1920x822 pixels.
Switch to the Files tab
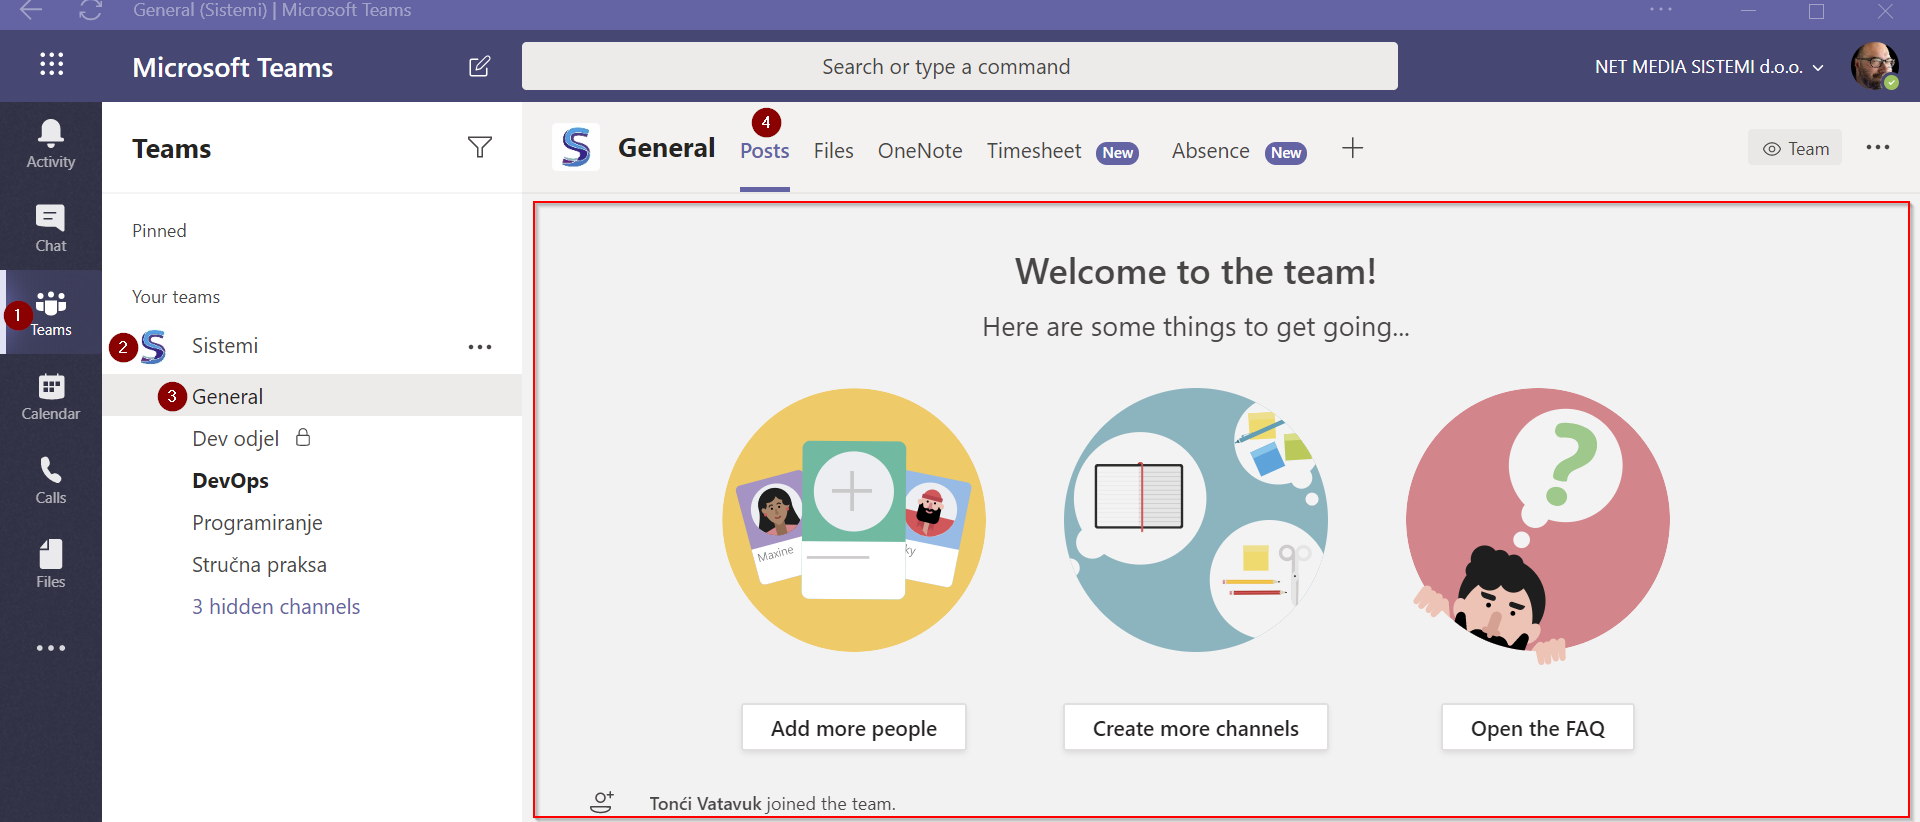pyautogui.click(x=833, y=151)
